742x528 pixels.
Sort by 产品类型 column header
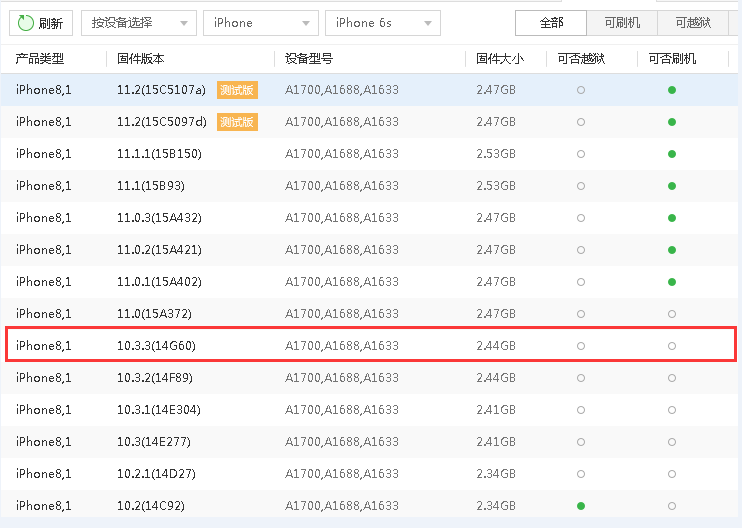[40, 59]
